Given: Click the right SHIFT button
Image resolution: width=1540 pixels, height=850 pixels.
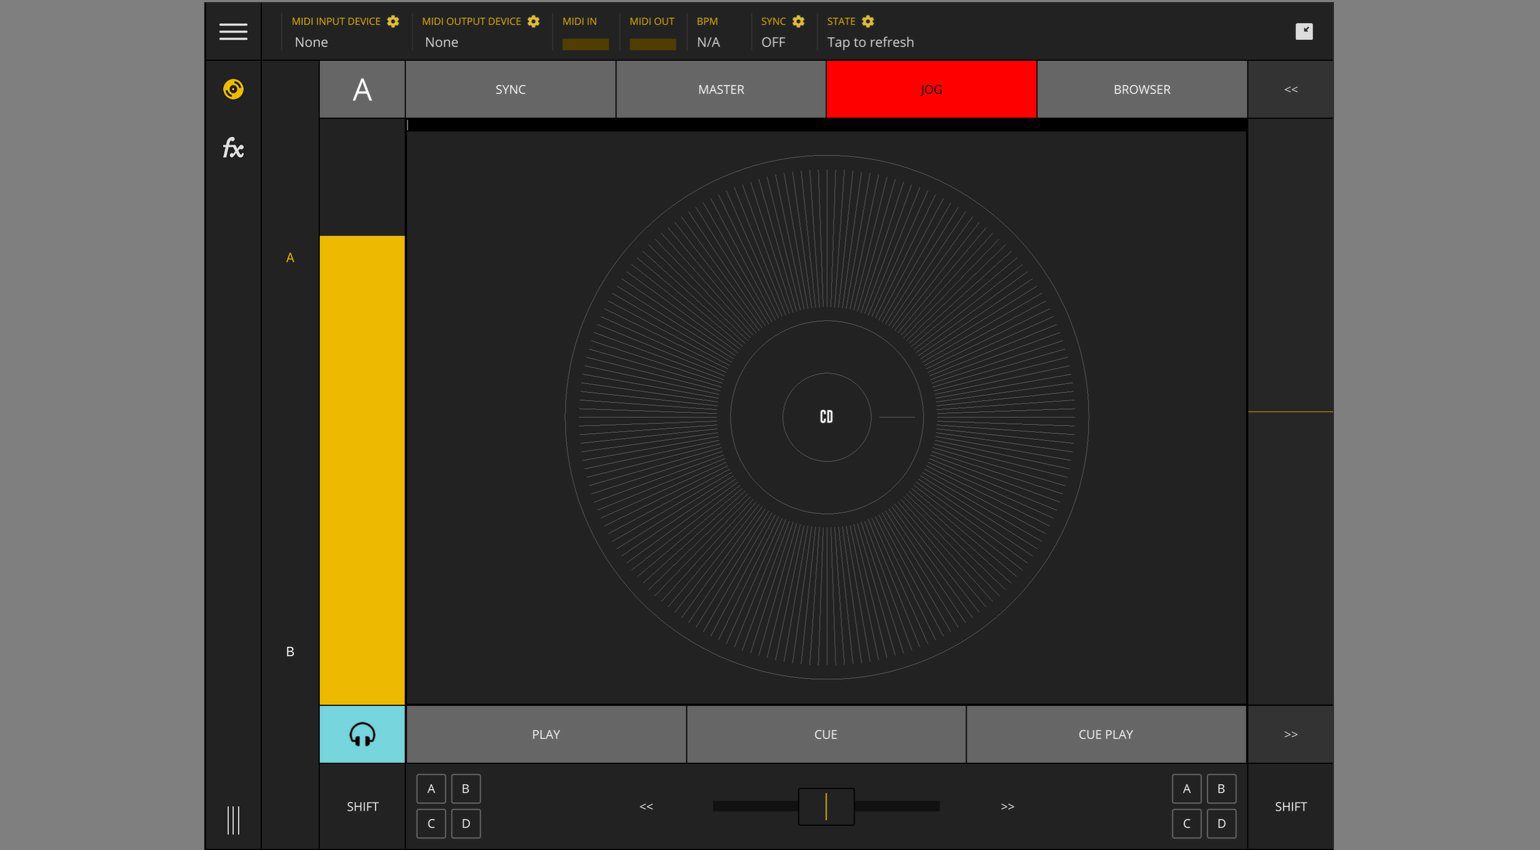Looking at the screenshot, I should click(1291, 806).
